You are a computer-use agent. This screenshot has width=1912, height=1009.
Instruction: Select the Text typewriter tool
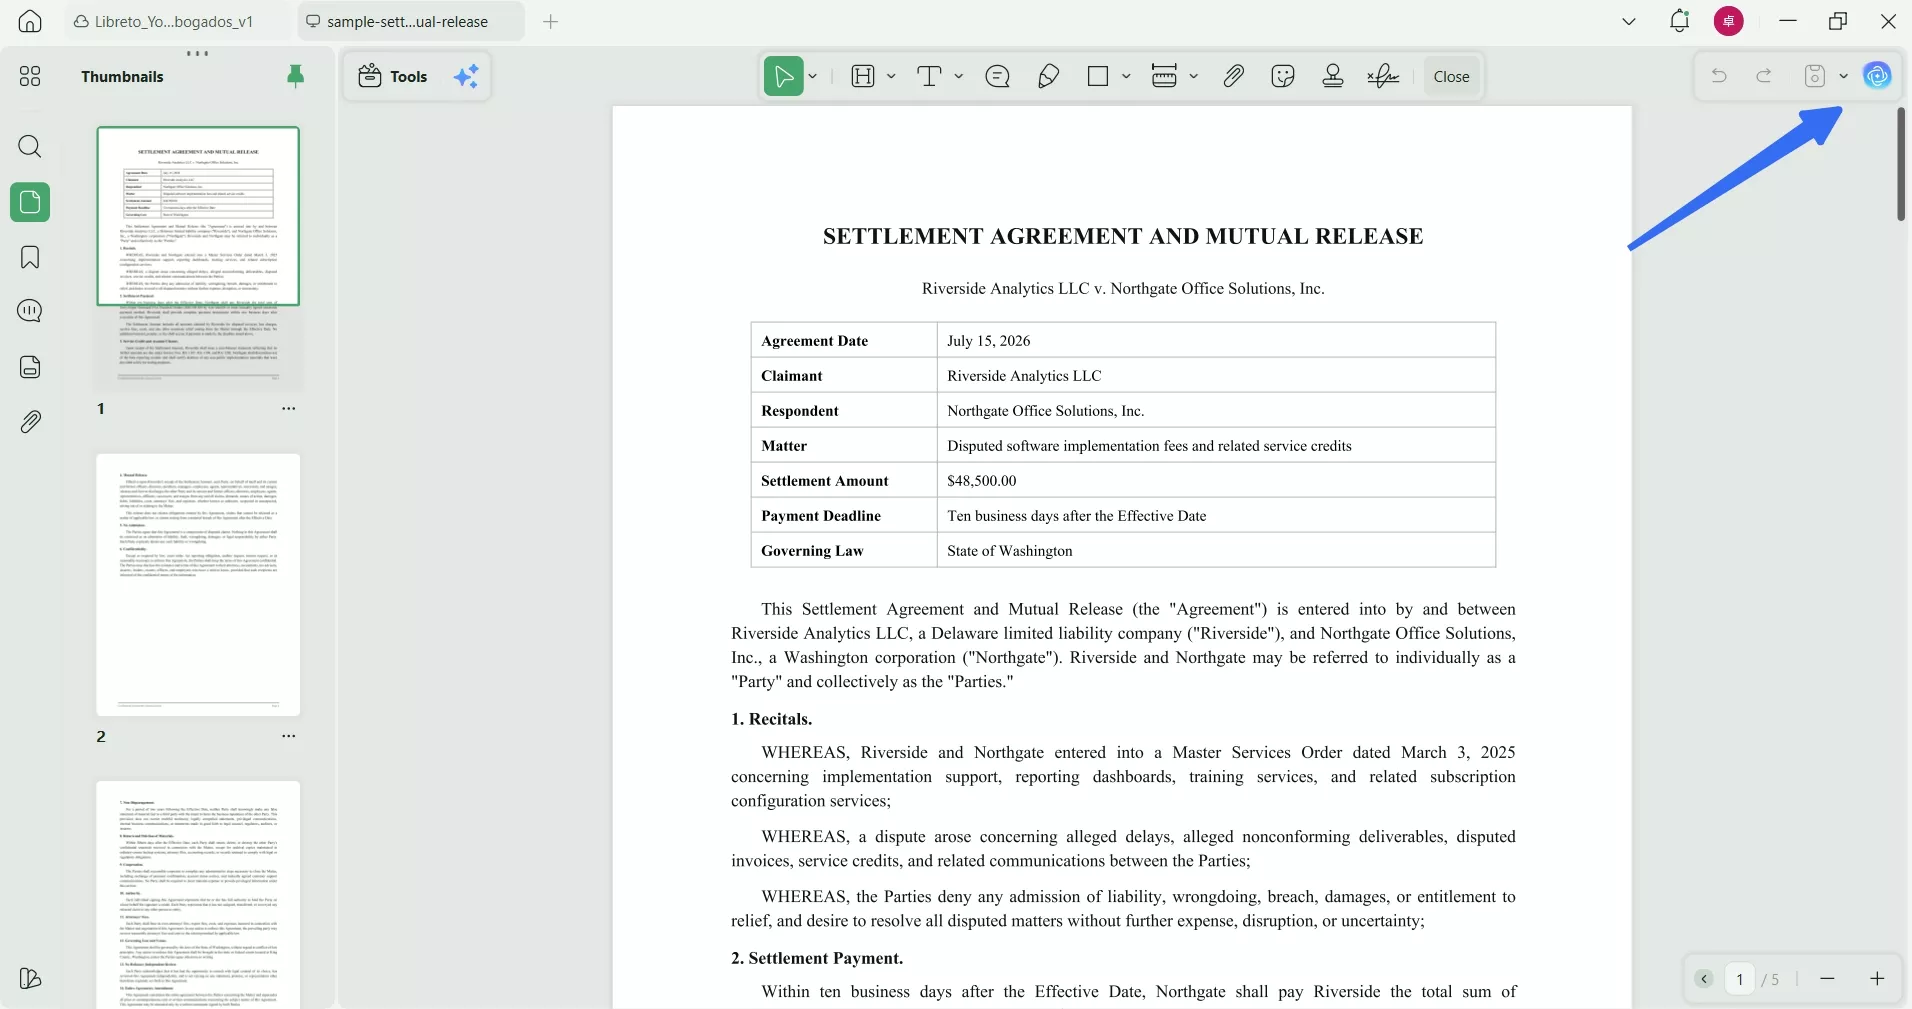929,76
